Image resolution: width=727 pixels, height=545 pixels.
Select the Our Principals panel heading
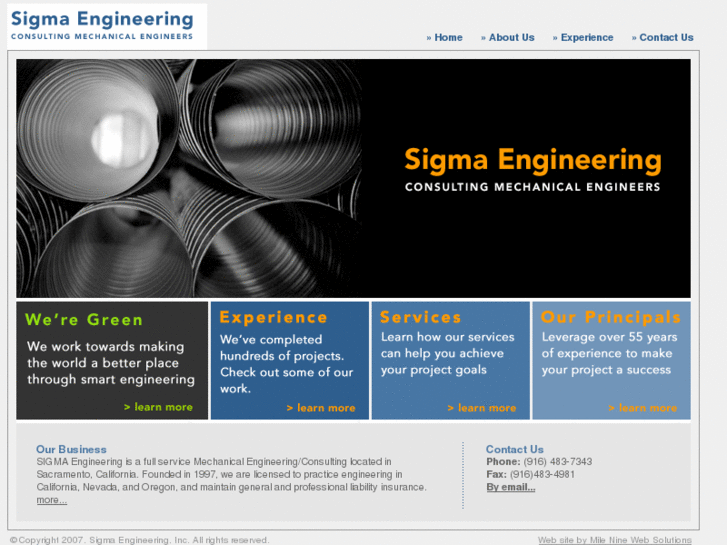tap(611, 317)
